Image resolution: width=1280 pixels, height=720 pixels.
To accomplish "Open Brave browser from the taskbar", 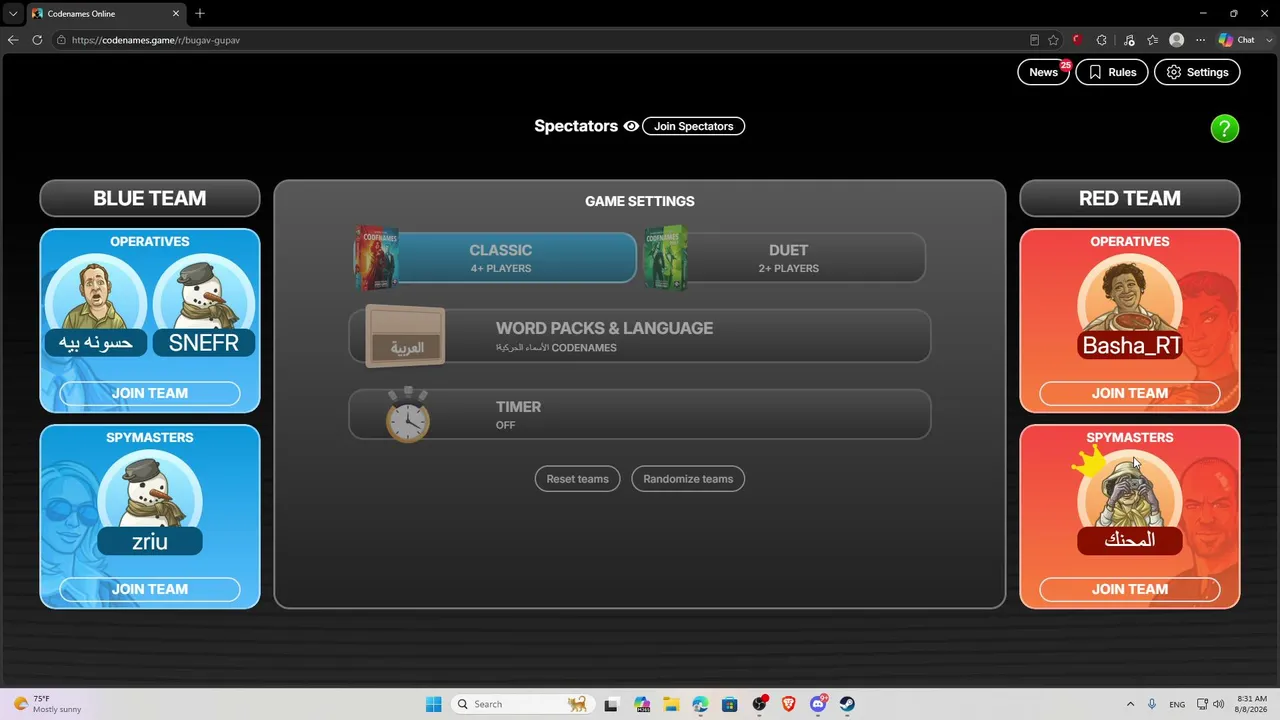I will pos(788,704).
